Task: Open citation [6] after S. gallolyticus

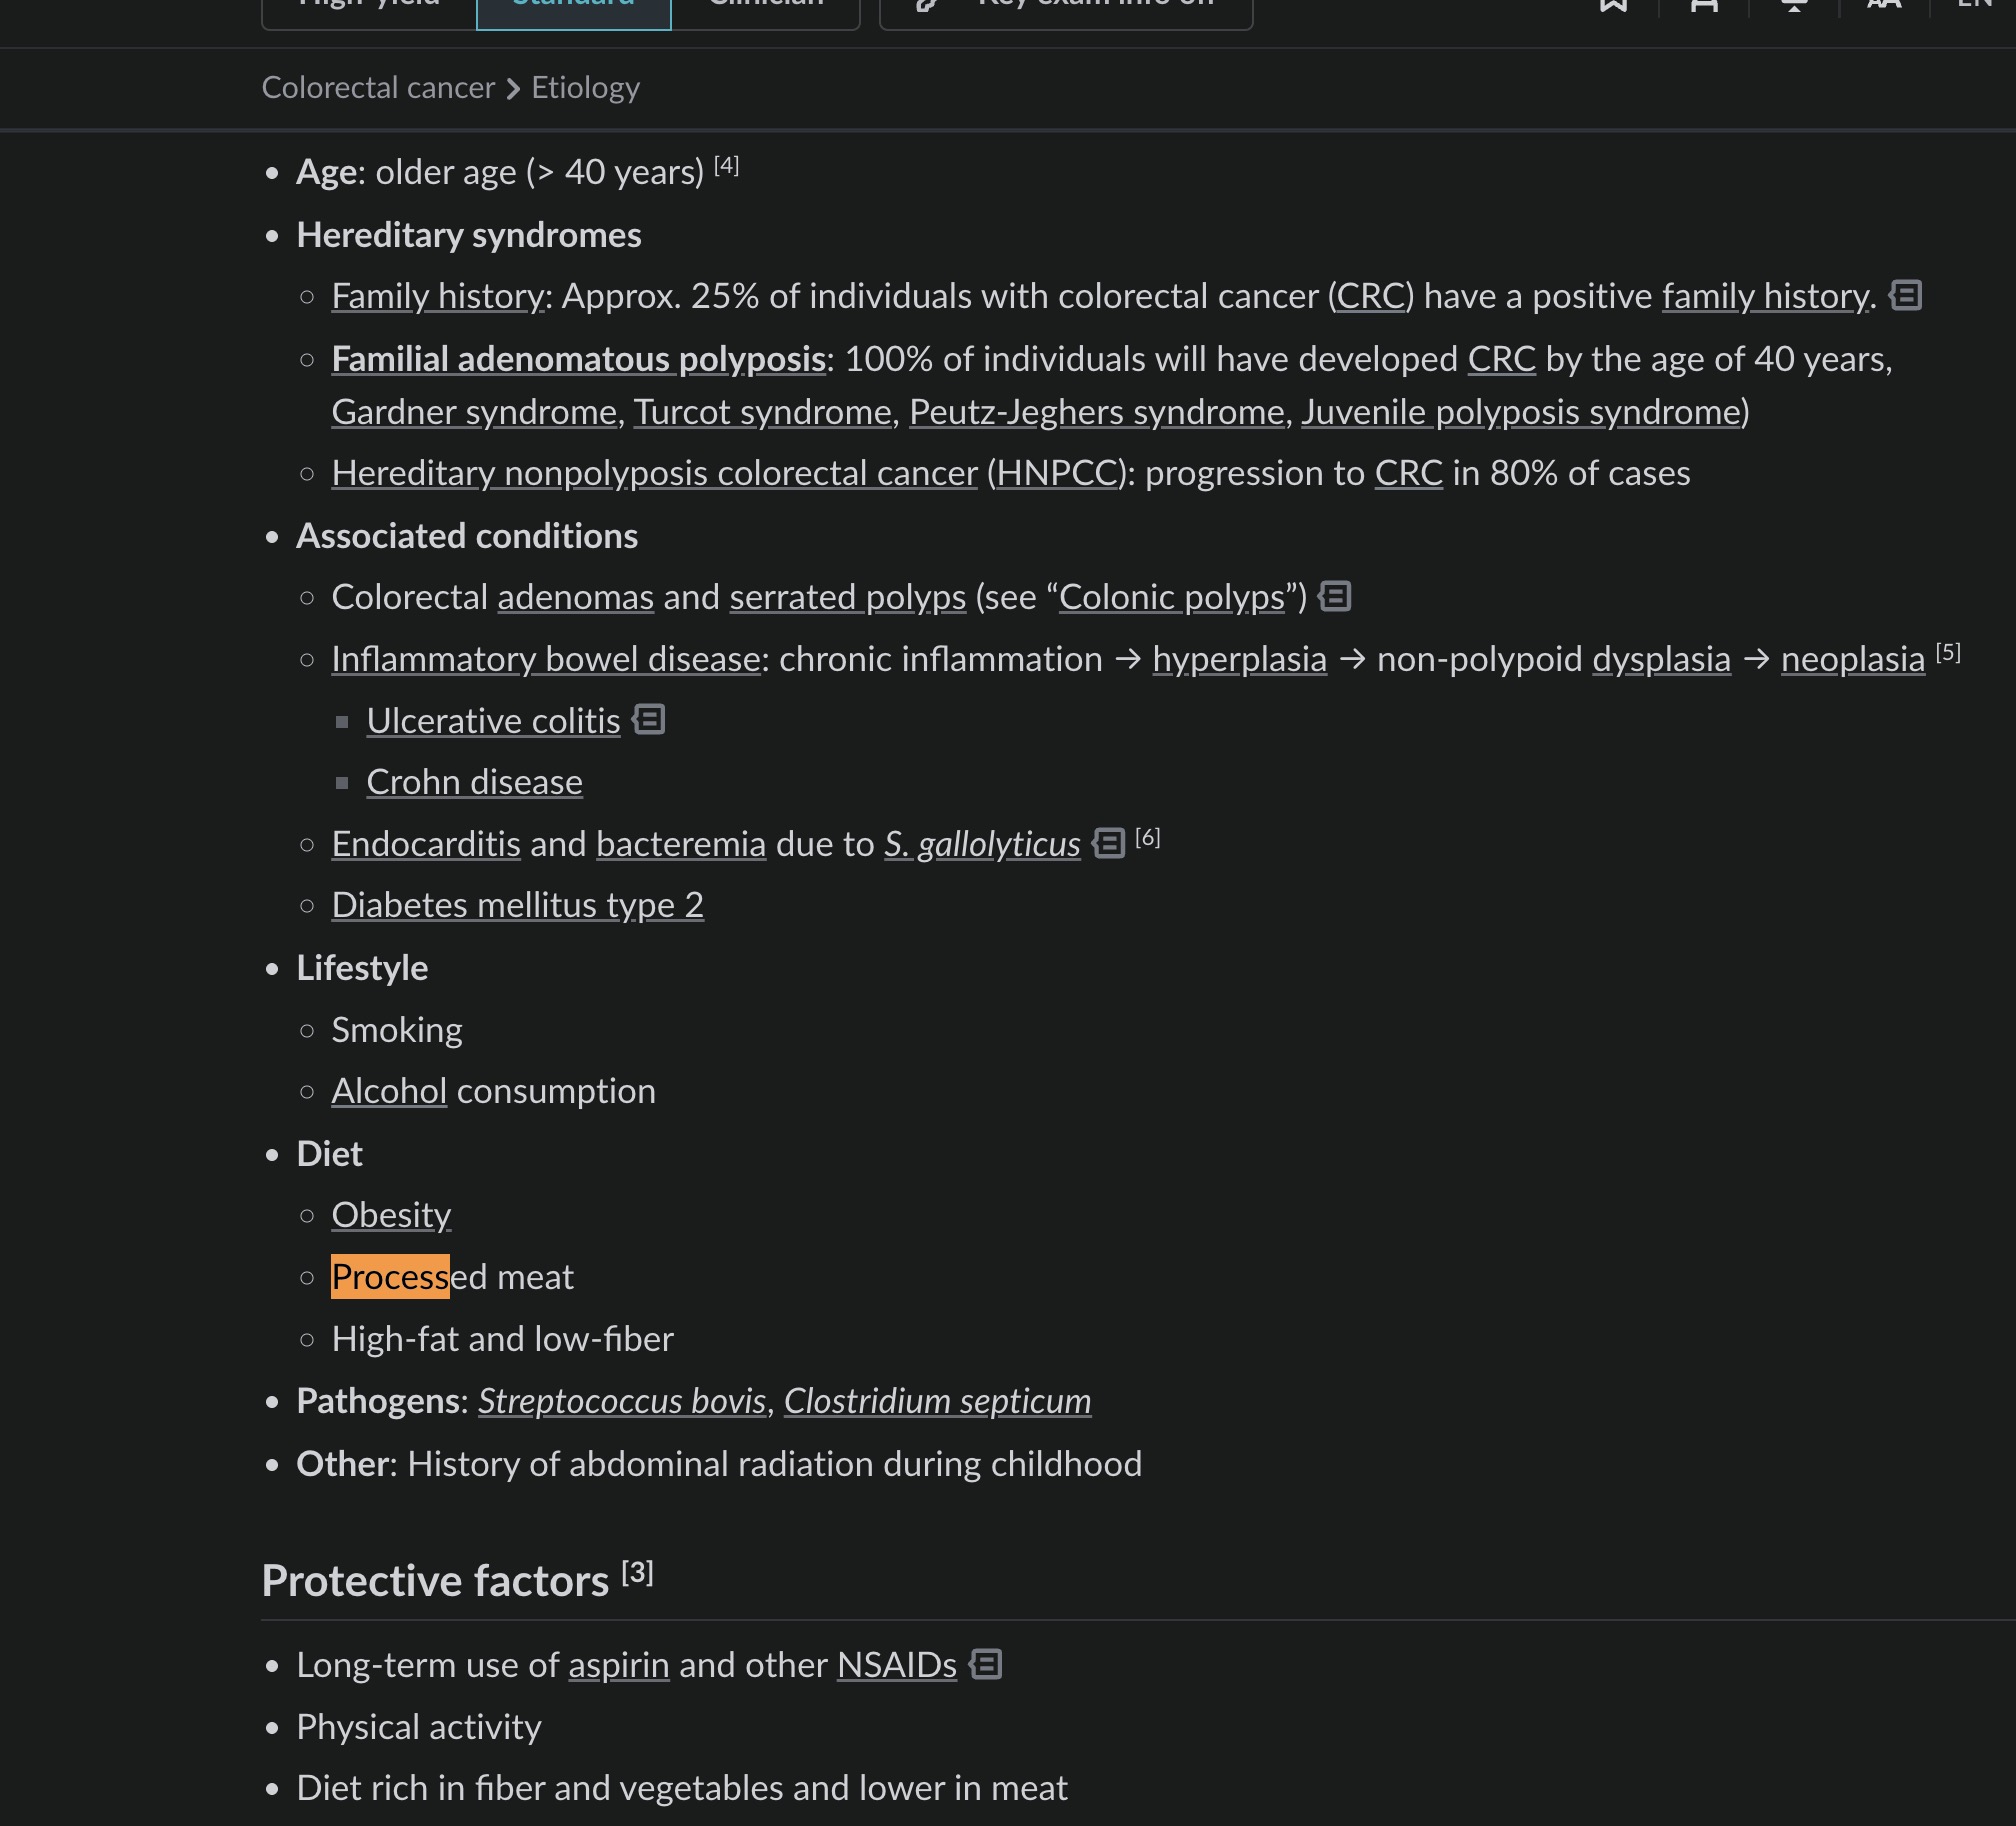Action: pyautogui.click(x=1148, y=838)
